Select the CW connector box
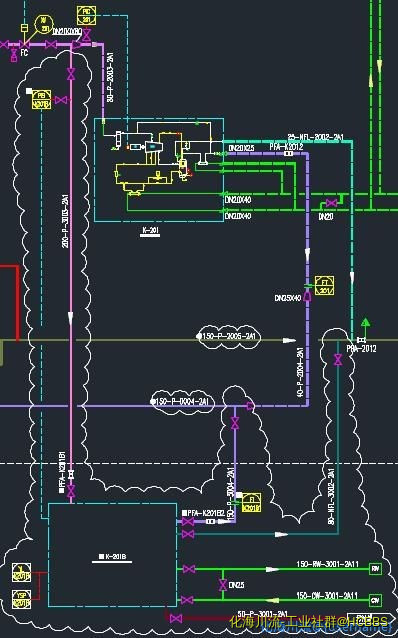Image resolution: width=398 pixels, height=638 pixels. 375,600
